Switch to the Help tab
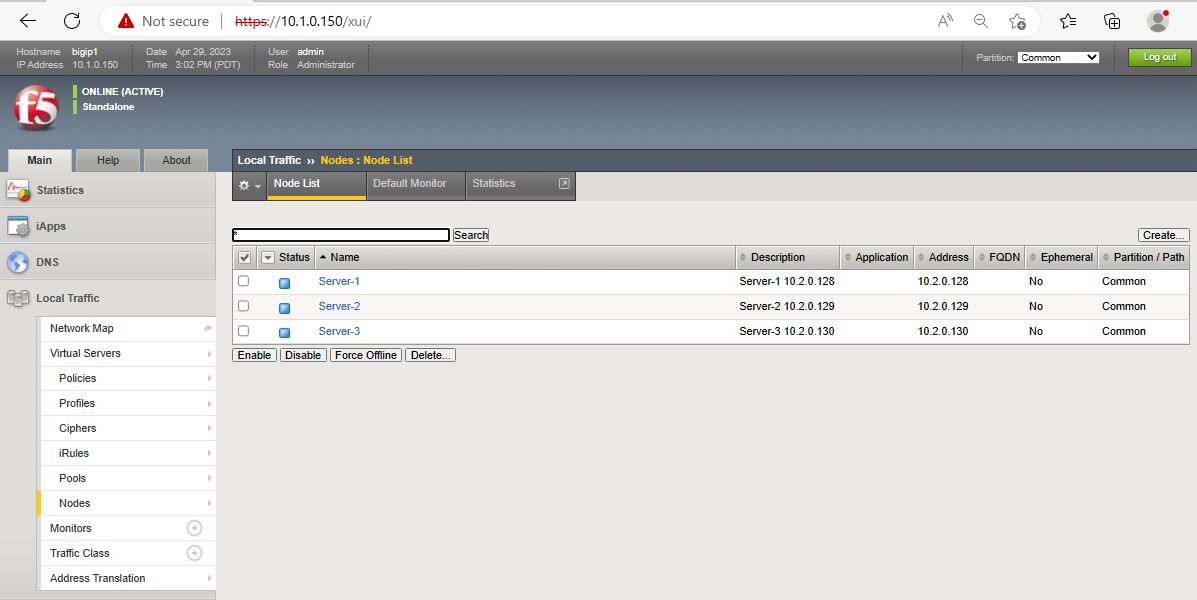The width and height of the screenshot is (1197, 600). [x=108, y=160]
